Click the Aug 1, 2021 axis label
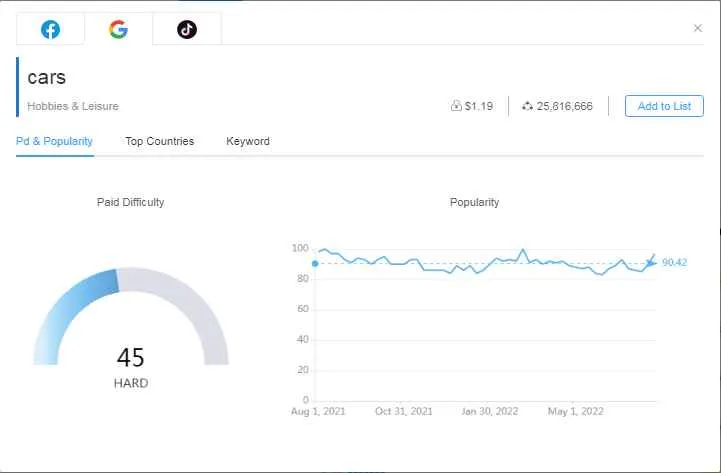 318,411
